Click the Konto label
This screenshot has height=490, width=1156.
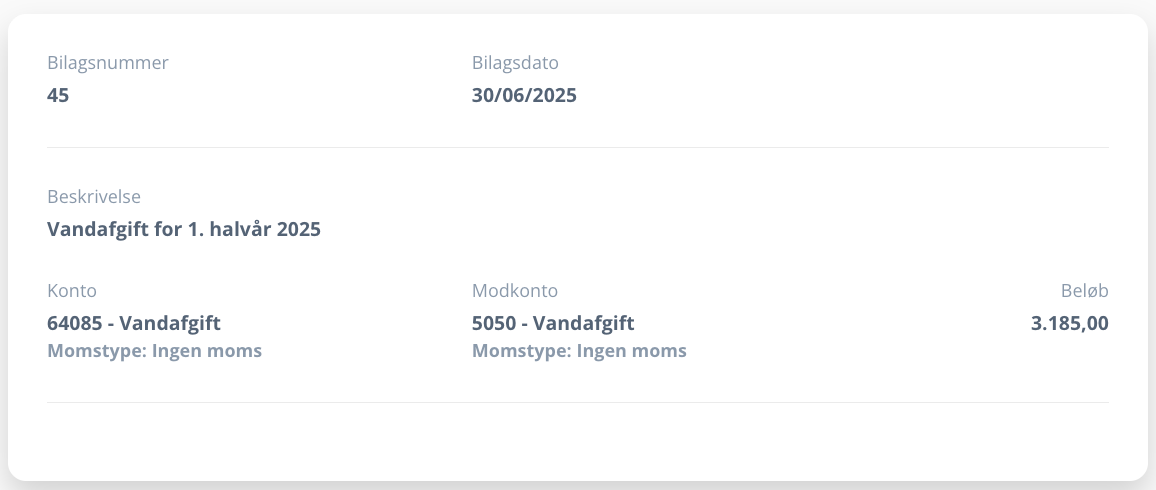(72, 291)
